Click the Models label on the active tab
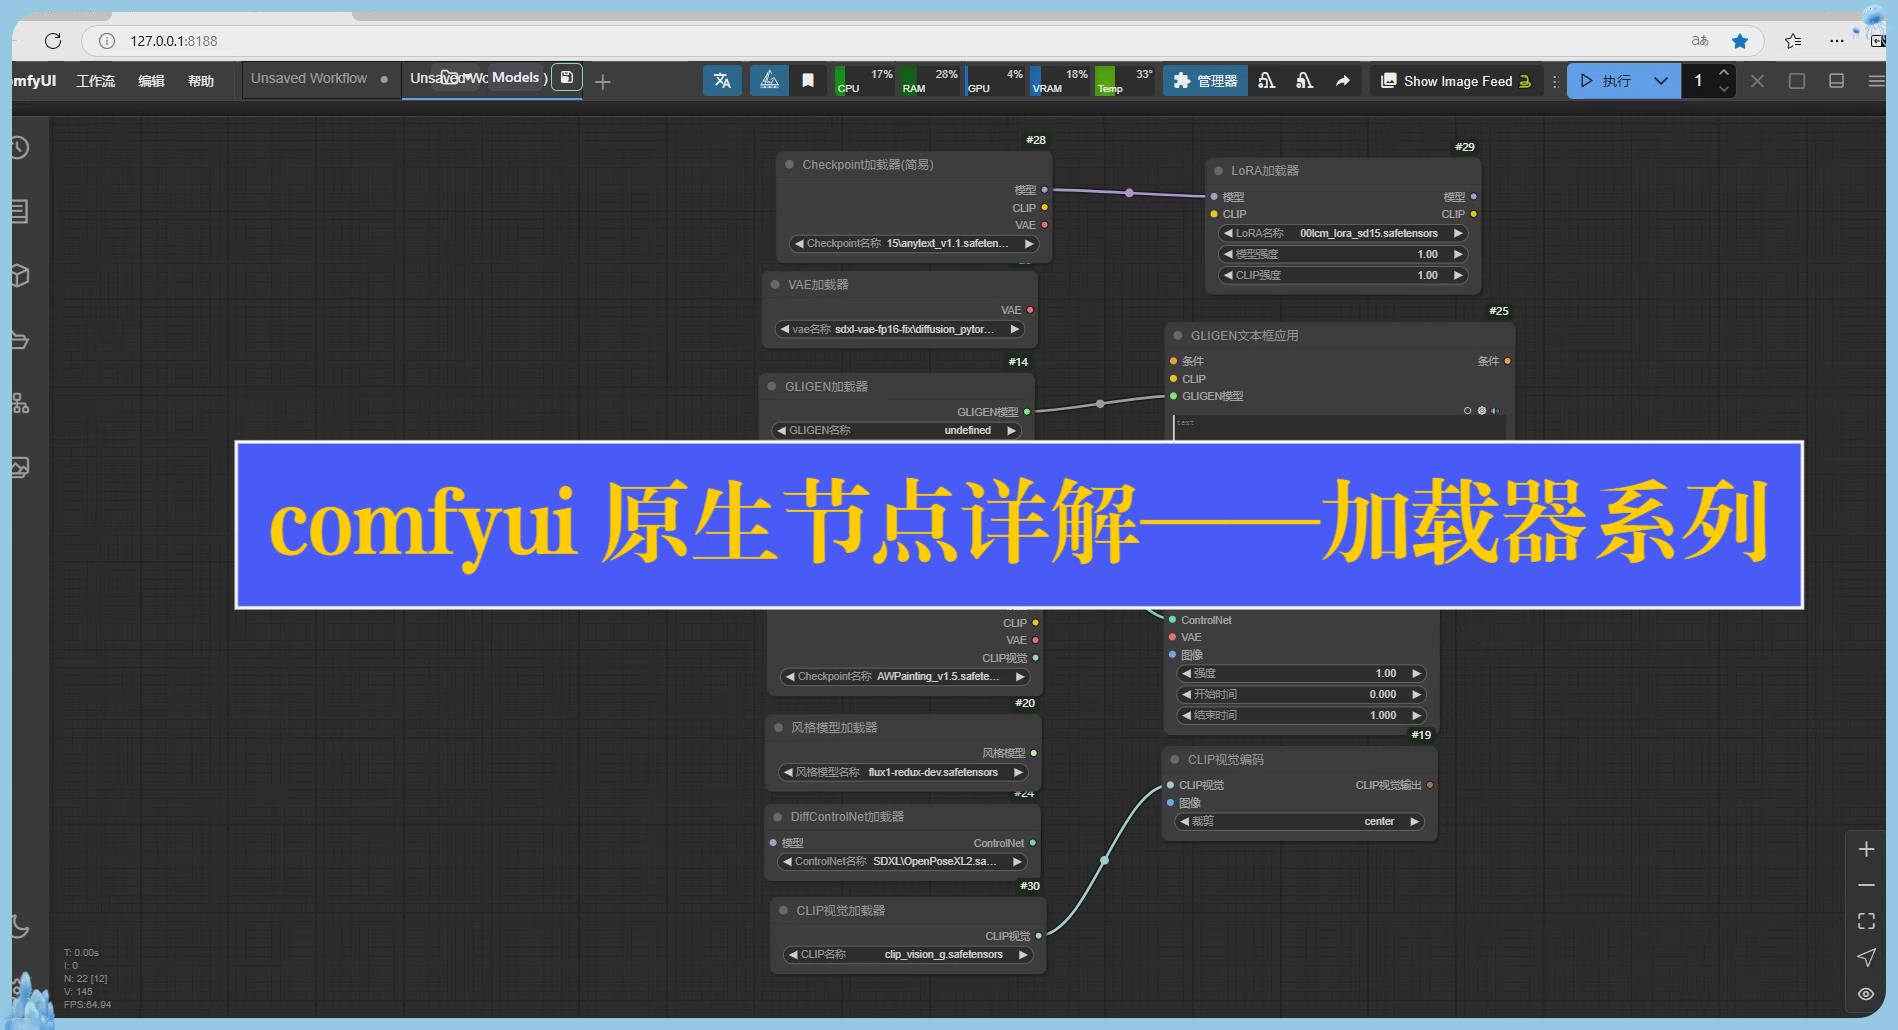The width and height of the screenshot is (1898, 1030). click(x=516, y=77)
